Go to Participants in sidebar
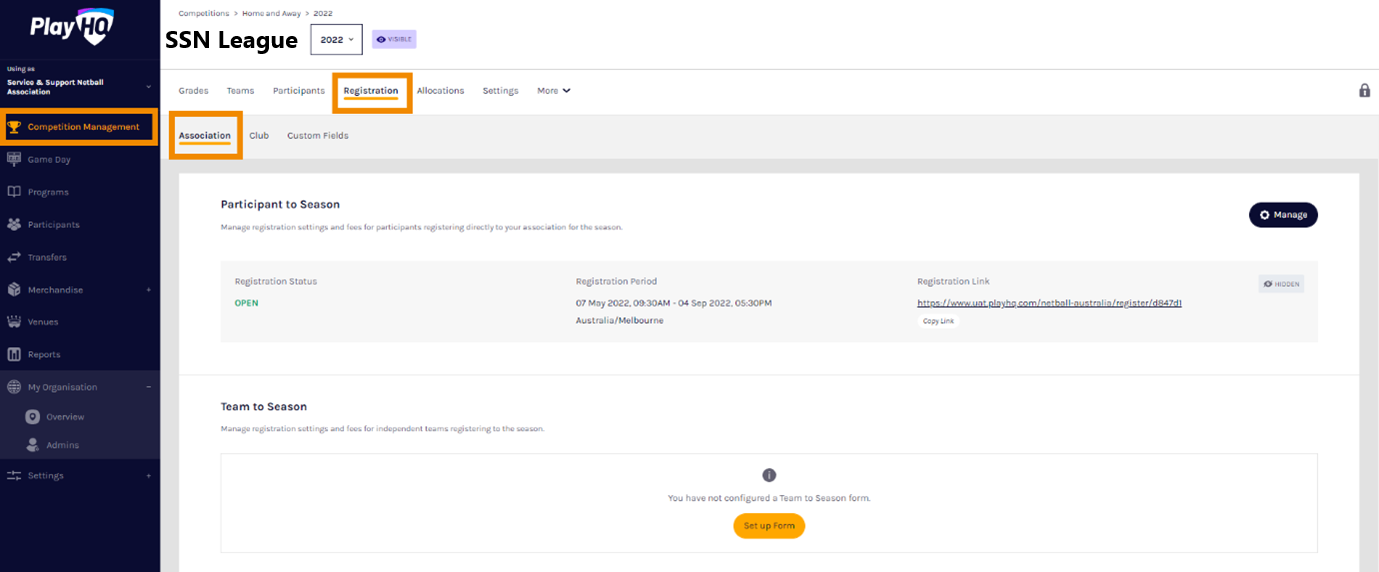Viewport: 1379px width, 572px height. click(53, 225)
